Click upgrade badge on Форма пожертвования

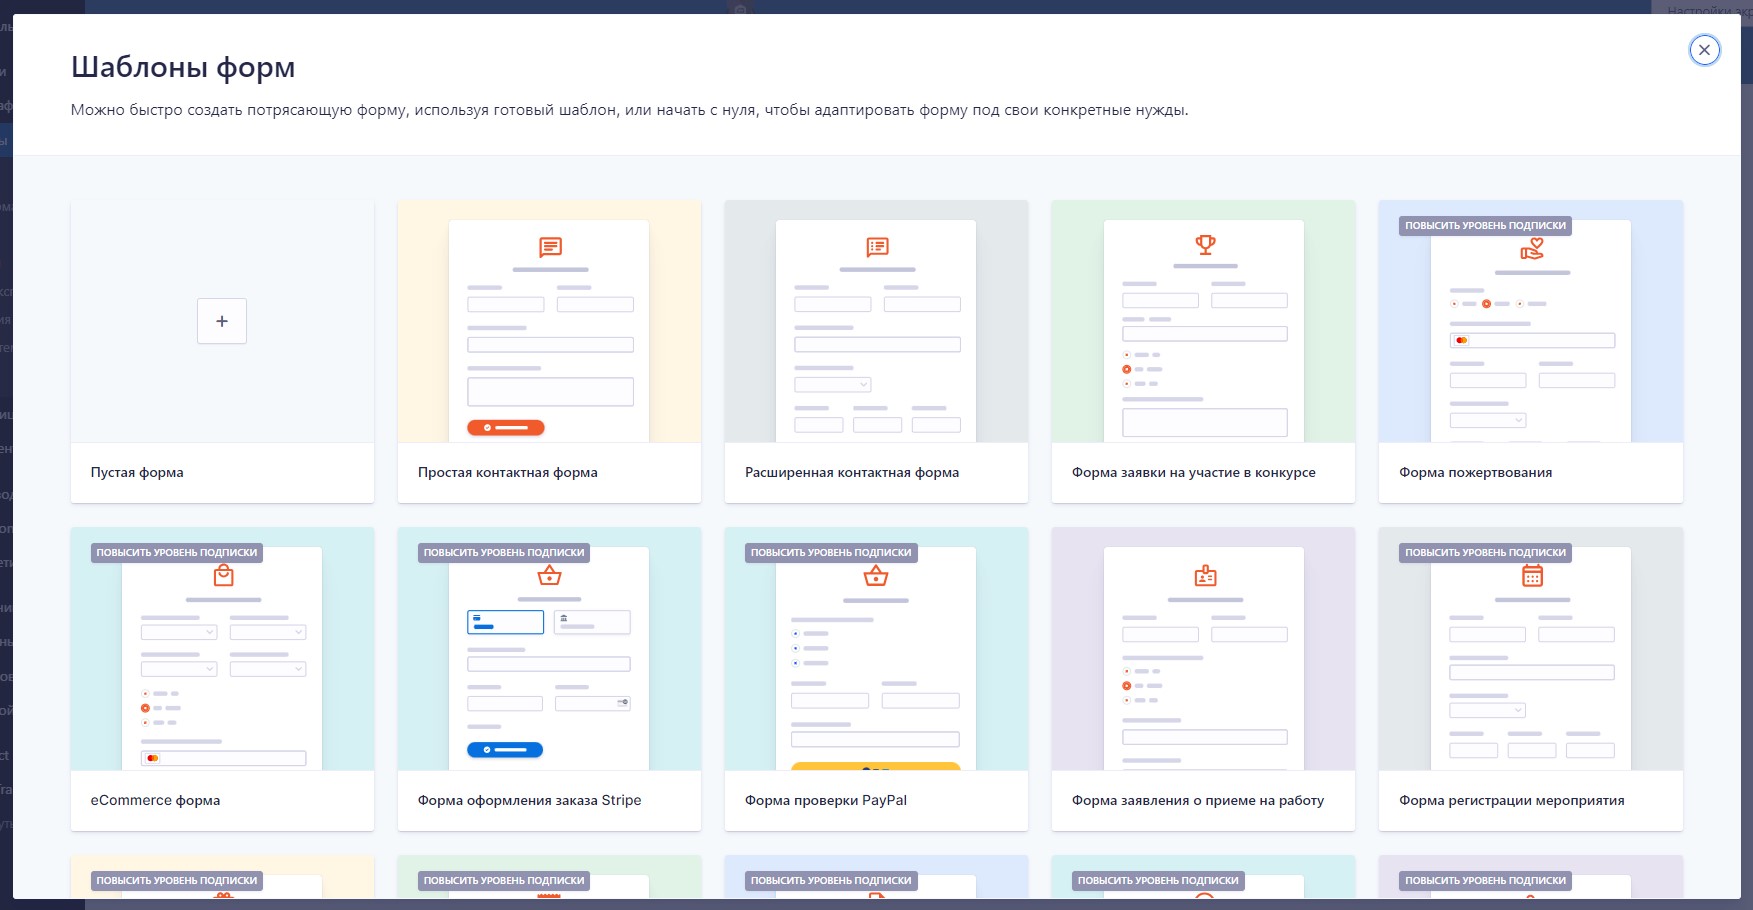click(1485, 226)
